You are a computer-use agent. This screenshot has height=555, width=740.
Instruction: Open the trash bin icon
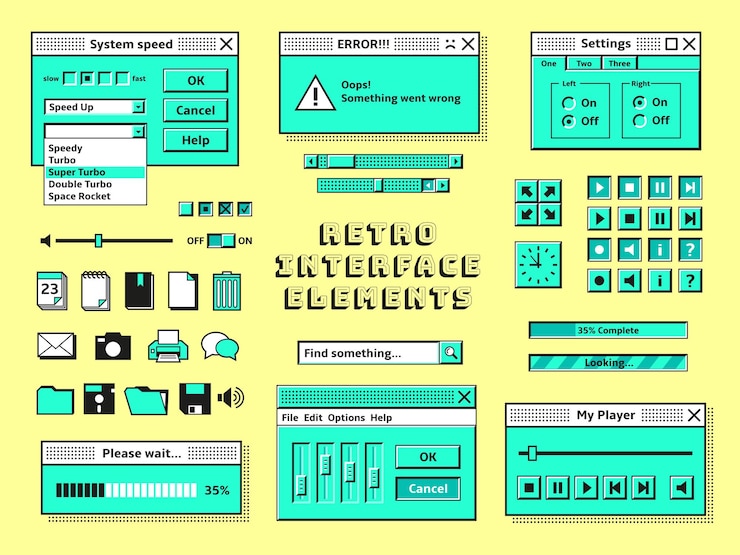pyautogui.click(x=227, y=291)
